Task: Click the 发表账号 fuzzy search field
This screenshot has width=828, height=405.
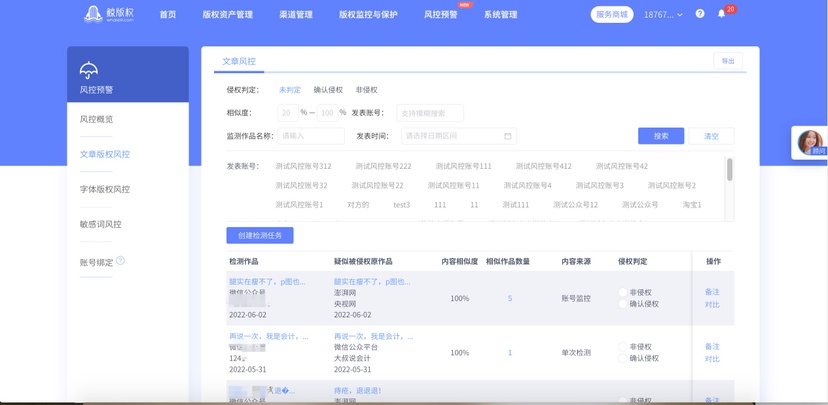Action: pos(430,113)
